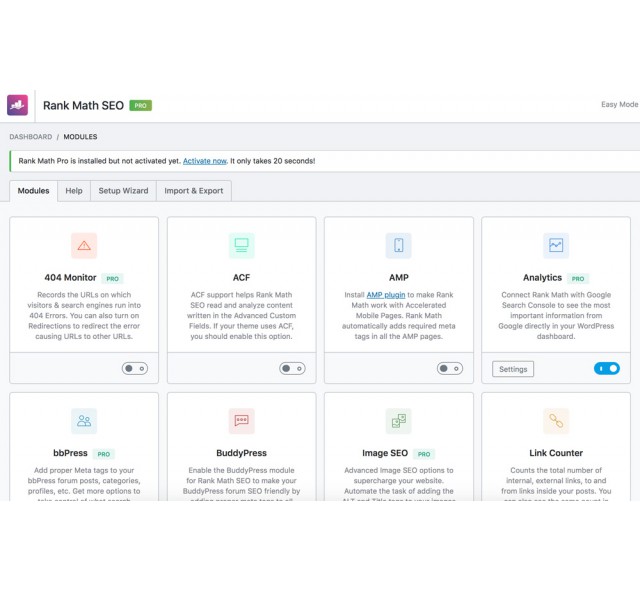Enable the ACF module toggle
This screenshot has width=640, height=590.
click(292, 369)
